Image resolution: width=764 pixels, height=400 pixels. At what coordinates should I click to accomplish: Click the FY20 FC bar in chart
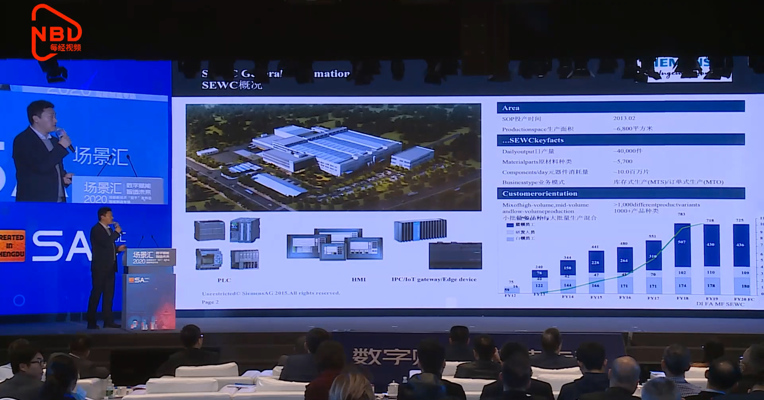click(741, 259)
